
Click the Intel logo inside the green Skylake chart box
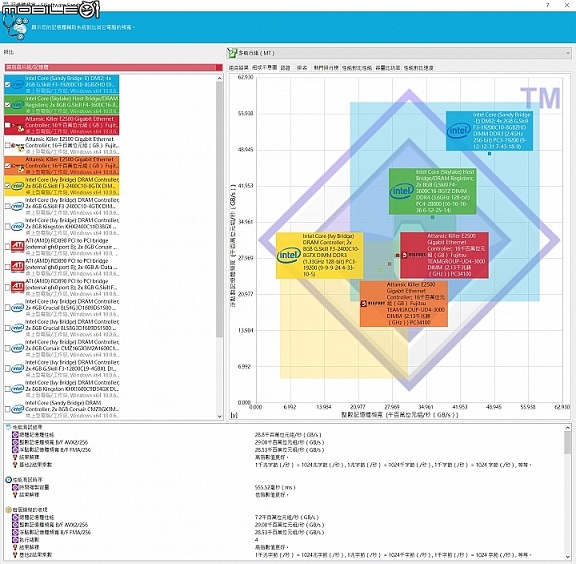point(402,191)
